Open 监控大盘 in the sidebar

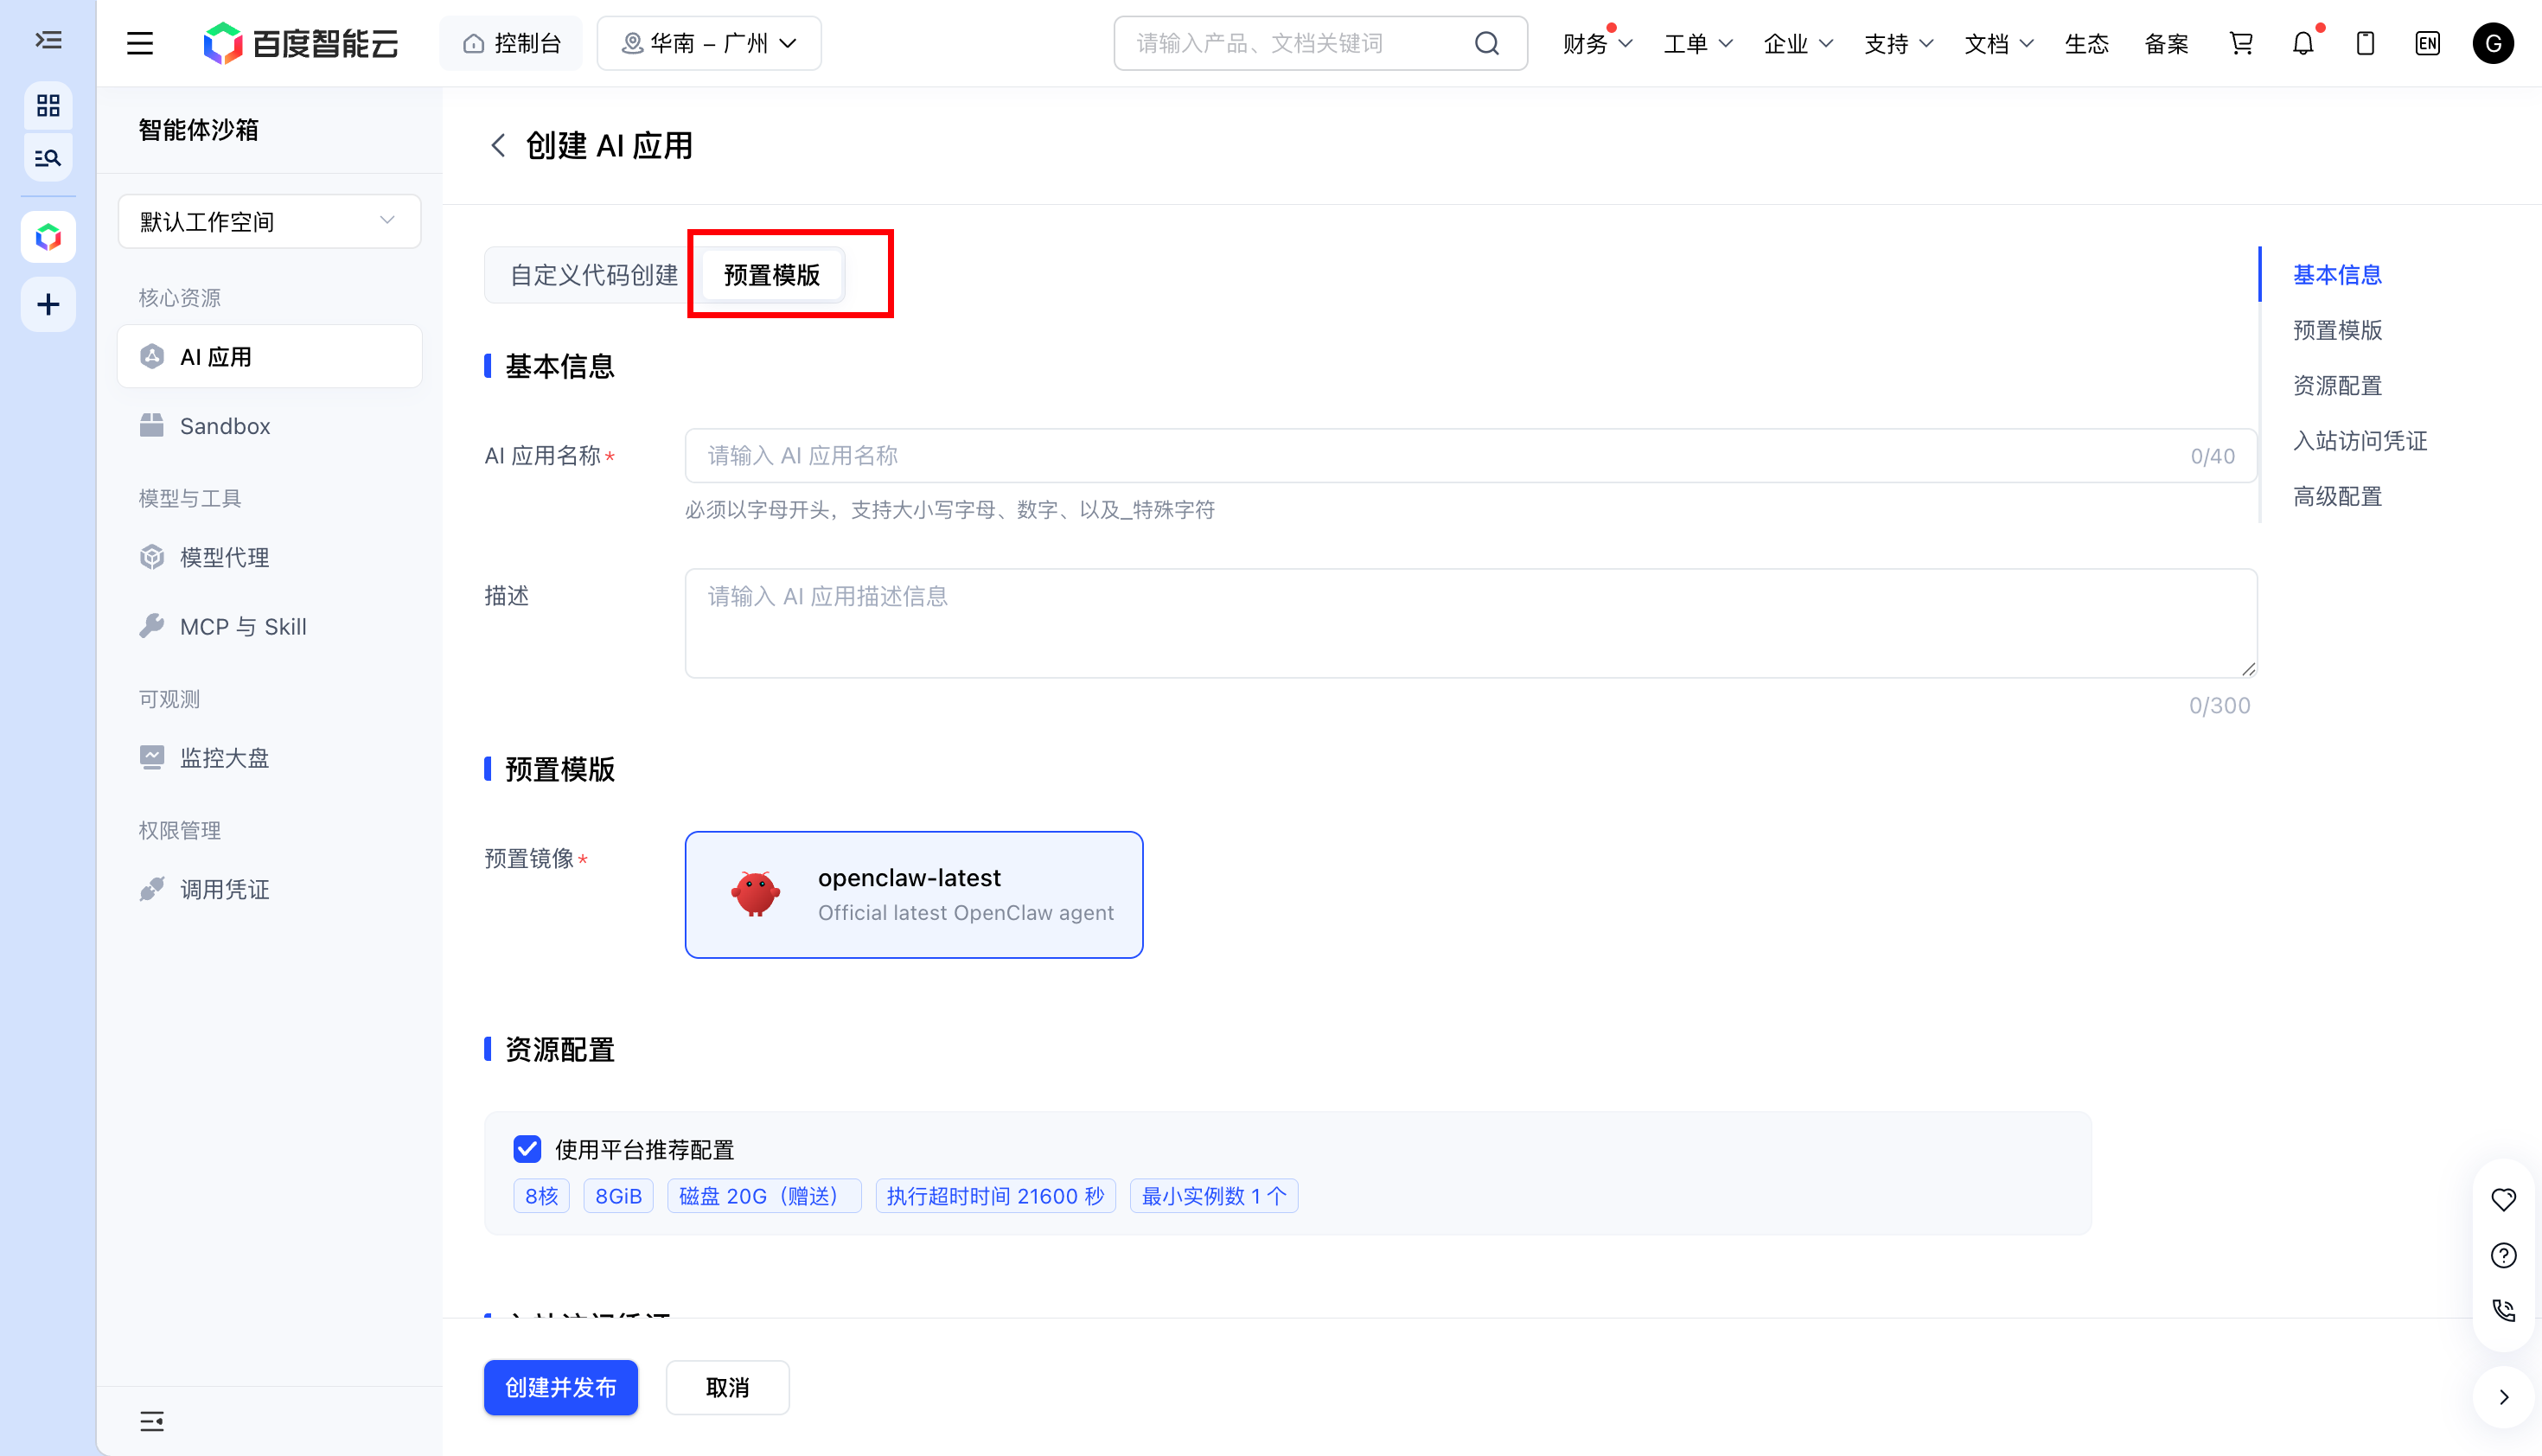click(x=269, y=758)
